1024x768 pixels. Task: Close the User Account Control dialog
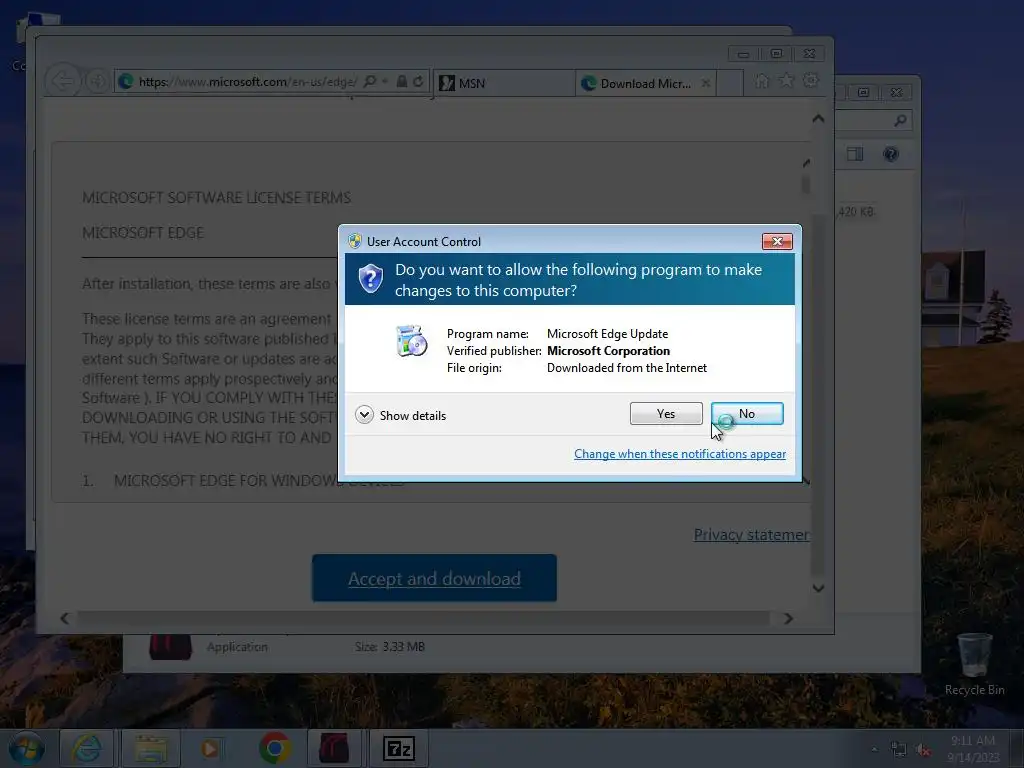pyautogui.click(x=777, y=241)
